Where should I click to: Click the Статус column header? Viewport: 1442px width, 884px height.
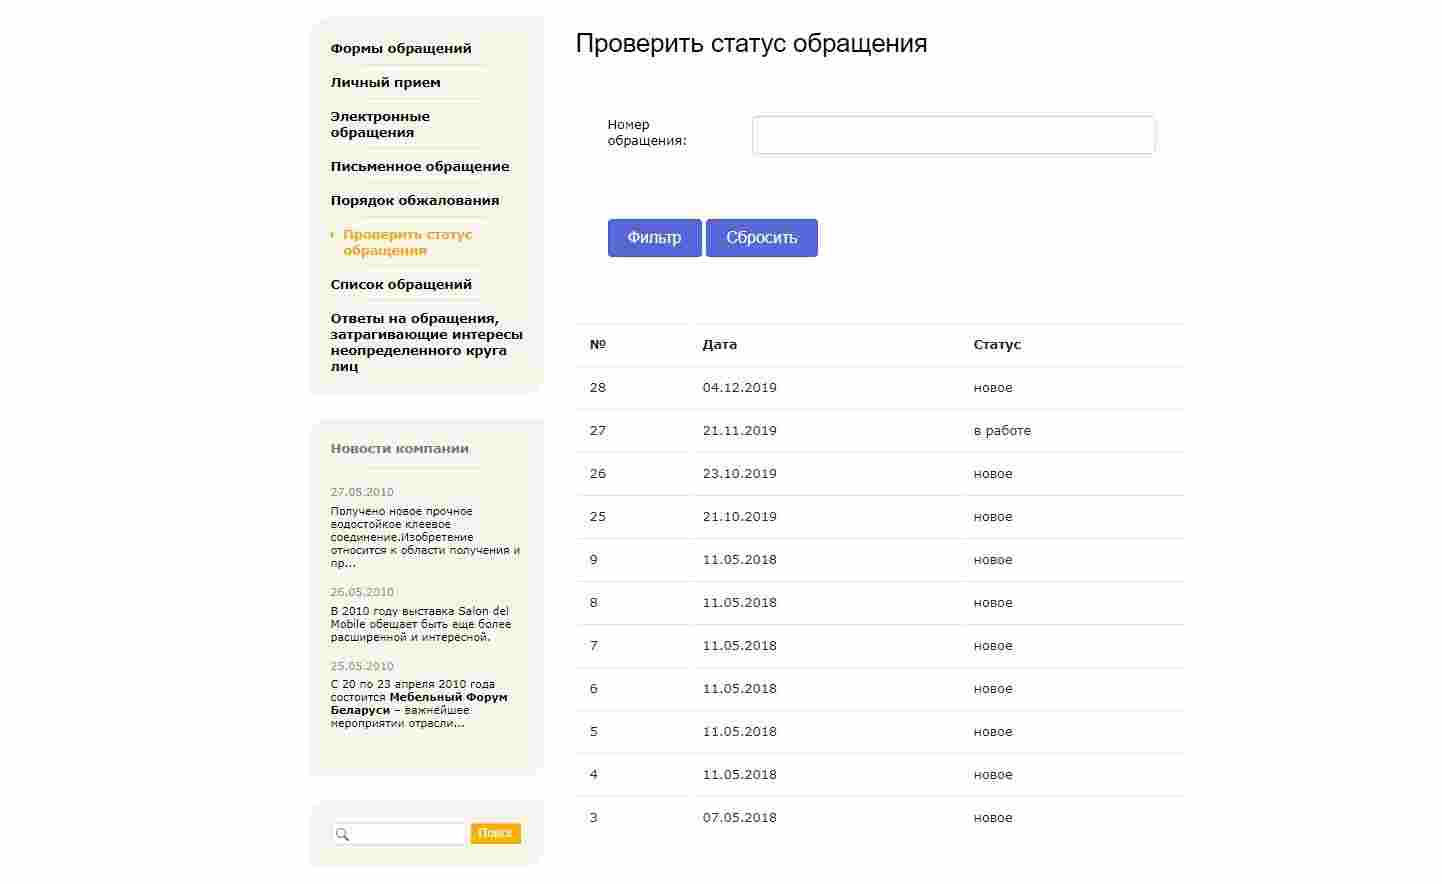(x=996, y=344)
